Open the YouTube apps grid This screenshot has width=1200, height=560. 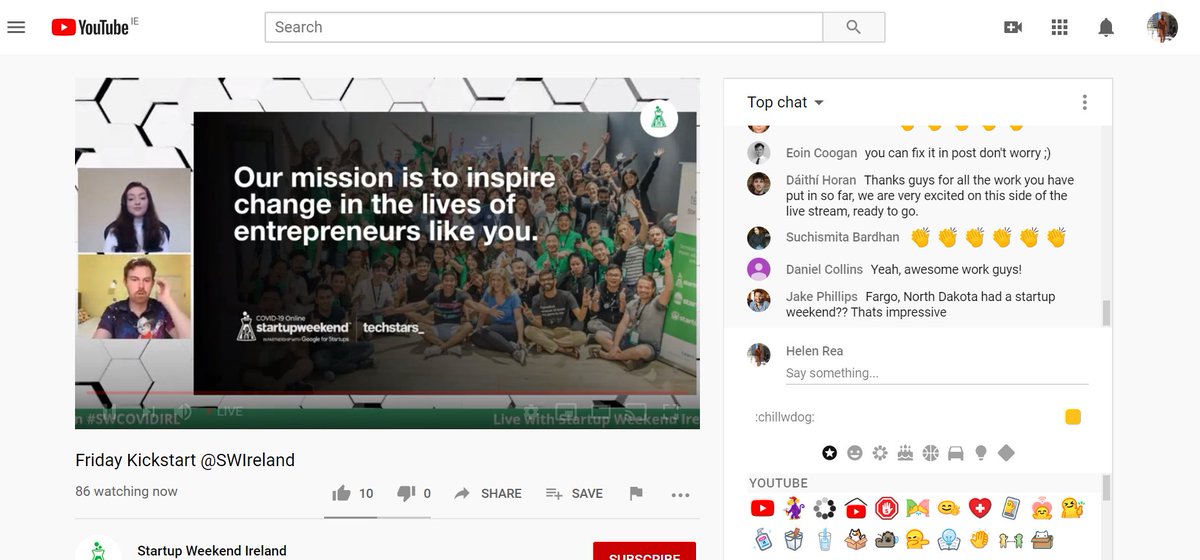click(1060, 27)
